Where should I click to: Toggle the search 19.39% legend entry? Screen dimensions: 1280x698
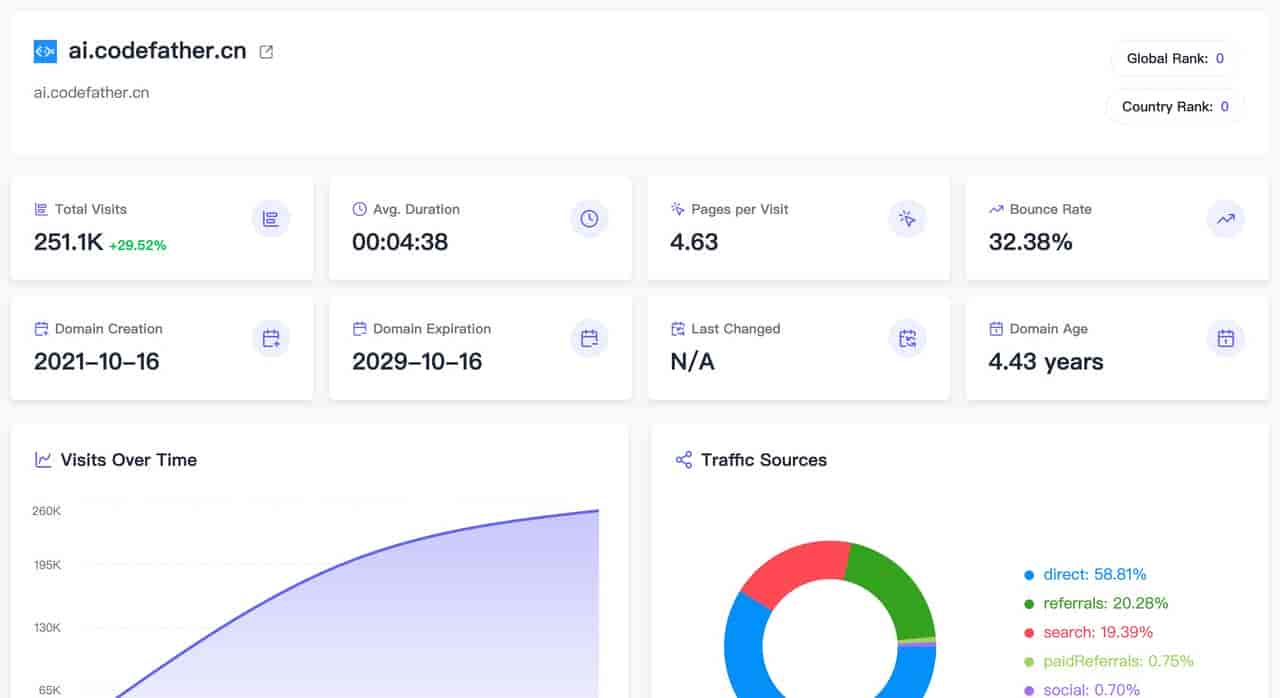coord(1088,632)
